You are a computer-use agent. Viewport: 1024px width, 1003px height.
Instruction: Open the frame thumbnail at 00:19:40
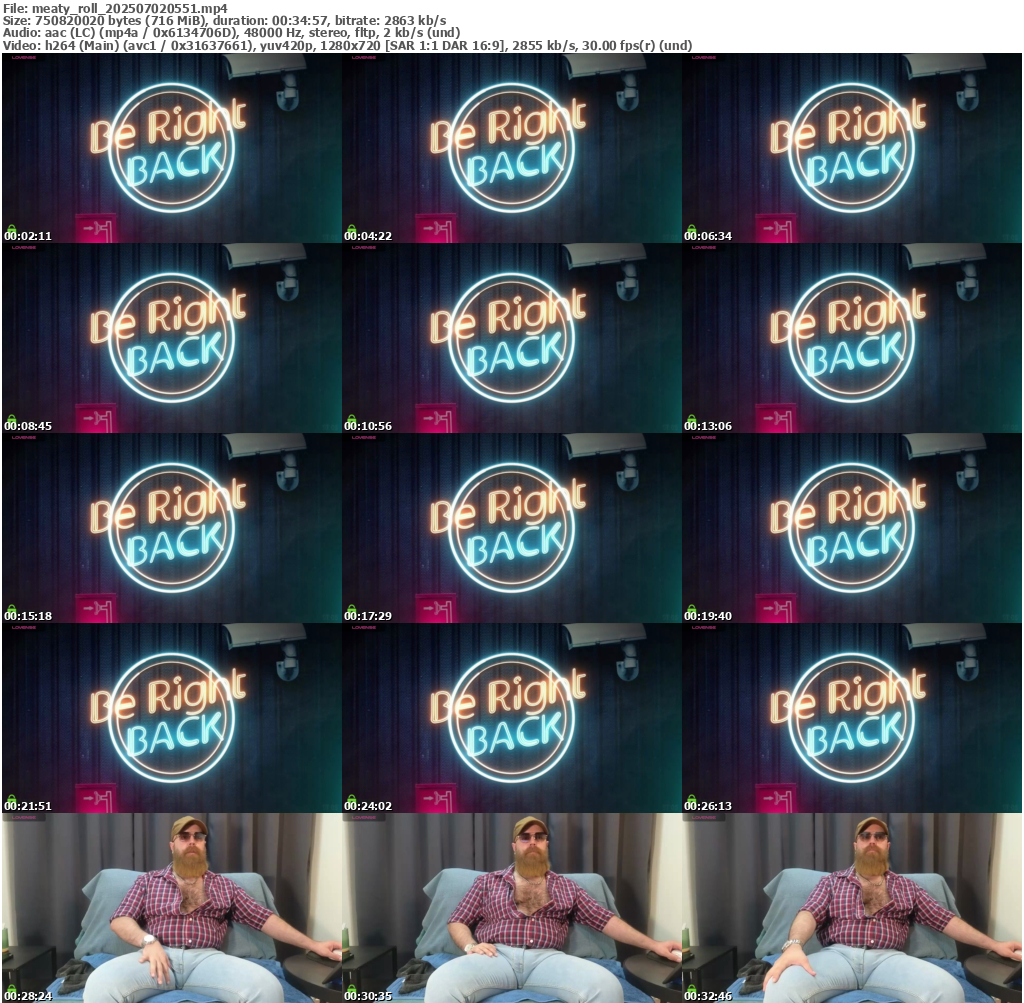[x=852, y=528]
